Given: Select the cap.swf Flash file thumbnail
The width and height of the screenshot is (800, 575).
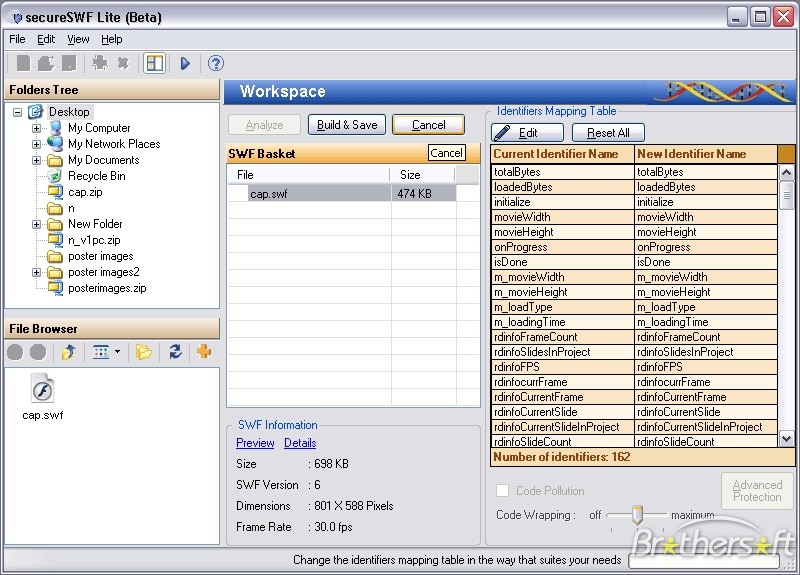Looking at the screenshot, I should pyautogui.click(x=42, y=391).
